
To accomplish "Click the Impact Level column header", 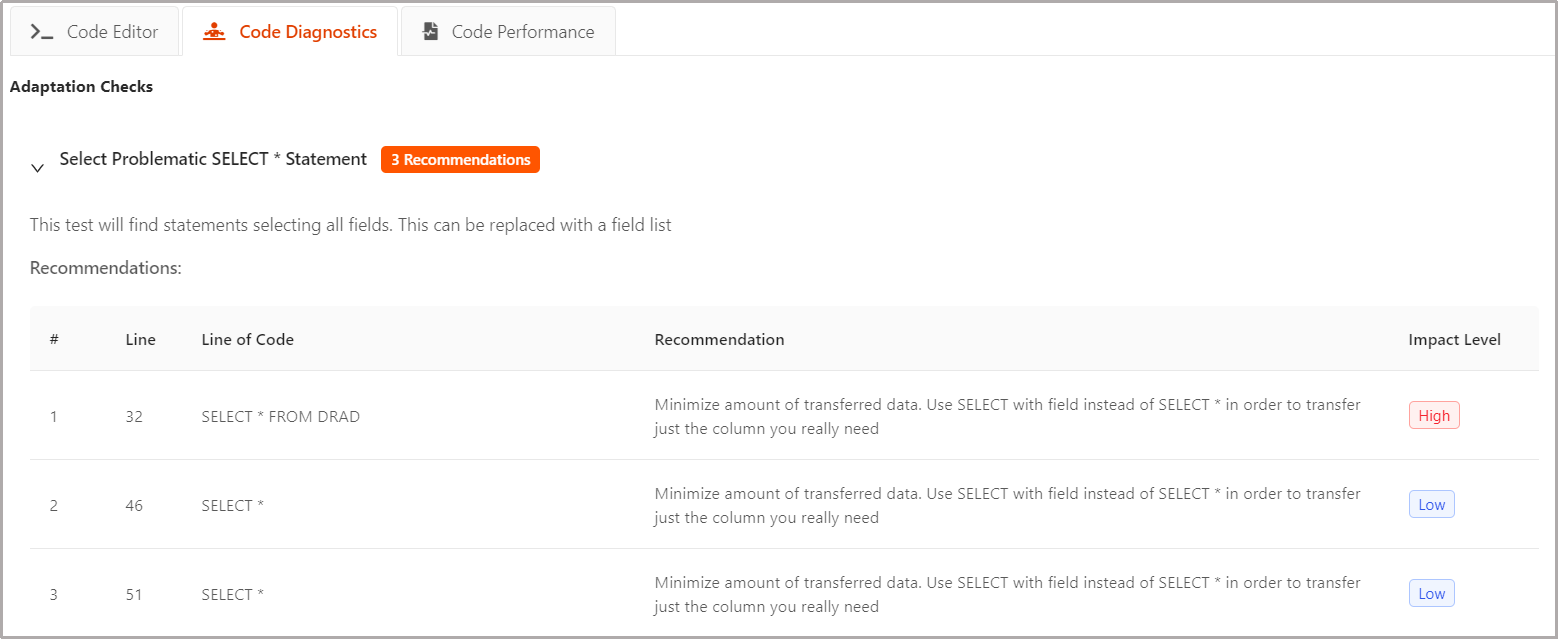I will click(1454, 339).
